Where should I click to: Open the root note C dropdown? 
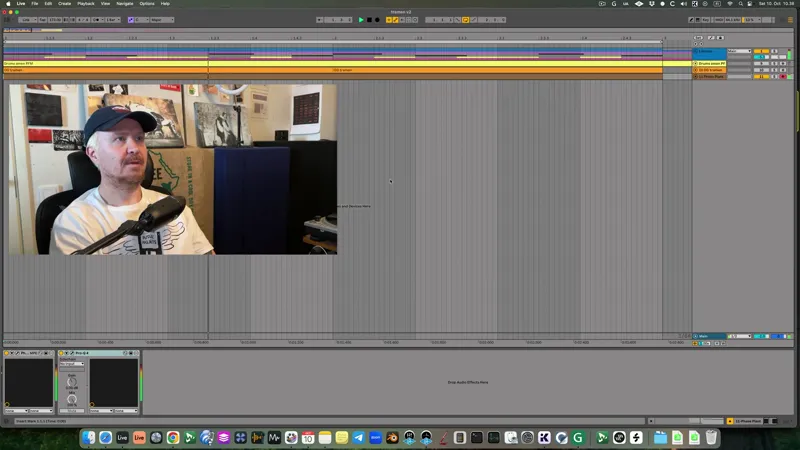(142, 20)
